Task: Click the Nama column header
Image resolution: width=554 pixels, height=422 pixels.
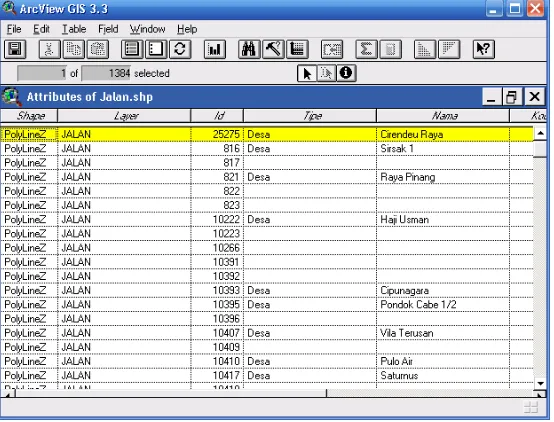Action: pos(443,116)
